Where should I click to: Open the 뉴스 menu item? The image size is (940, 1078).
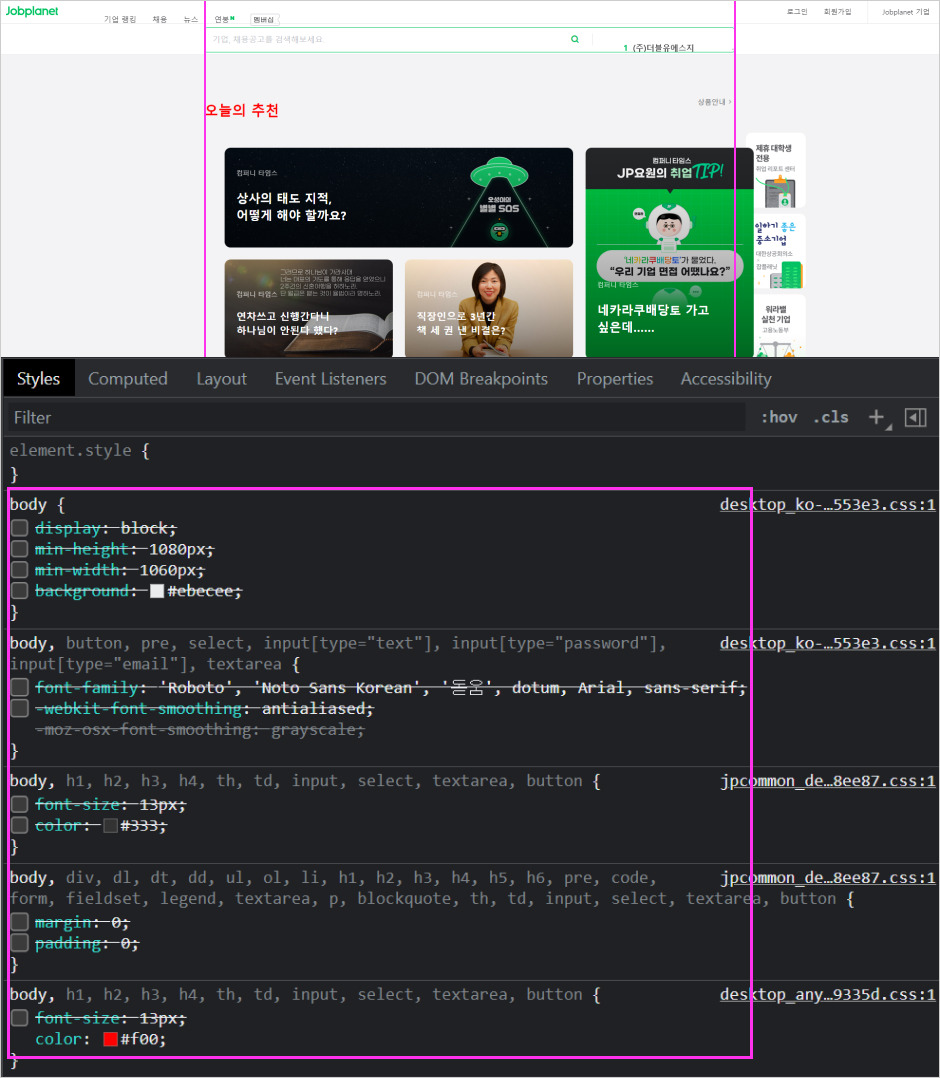tap(190, 19)
